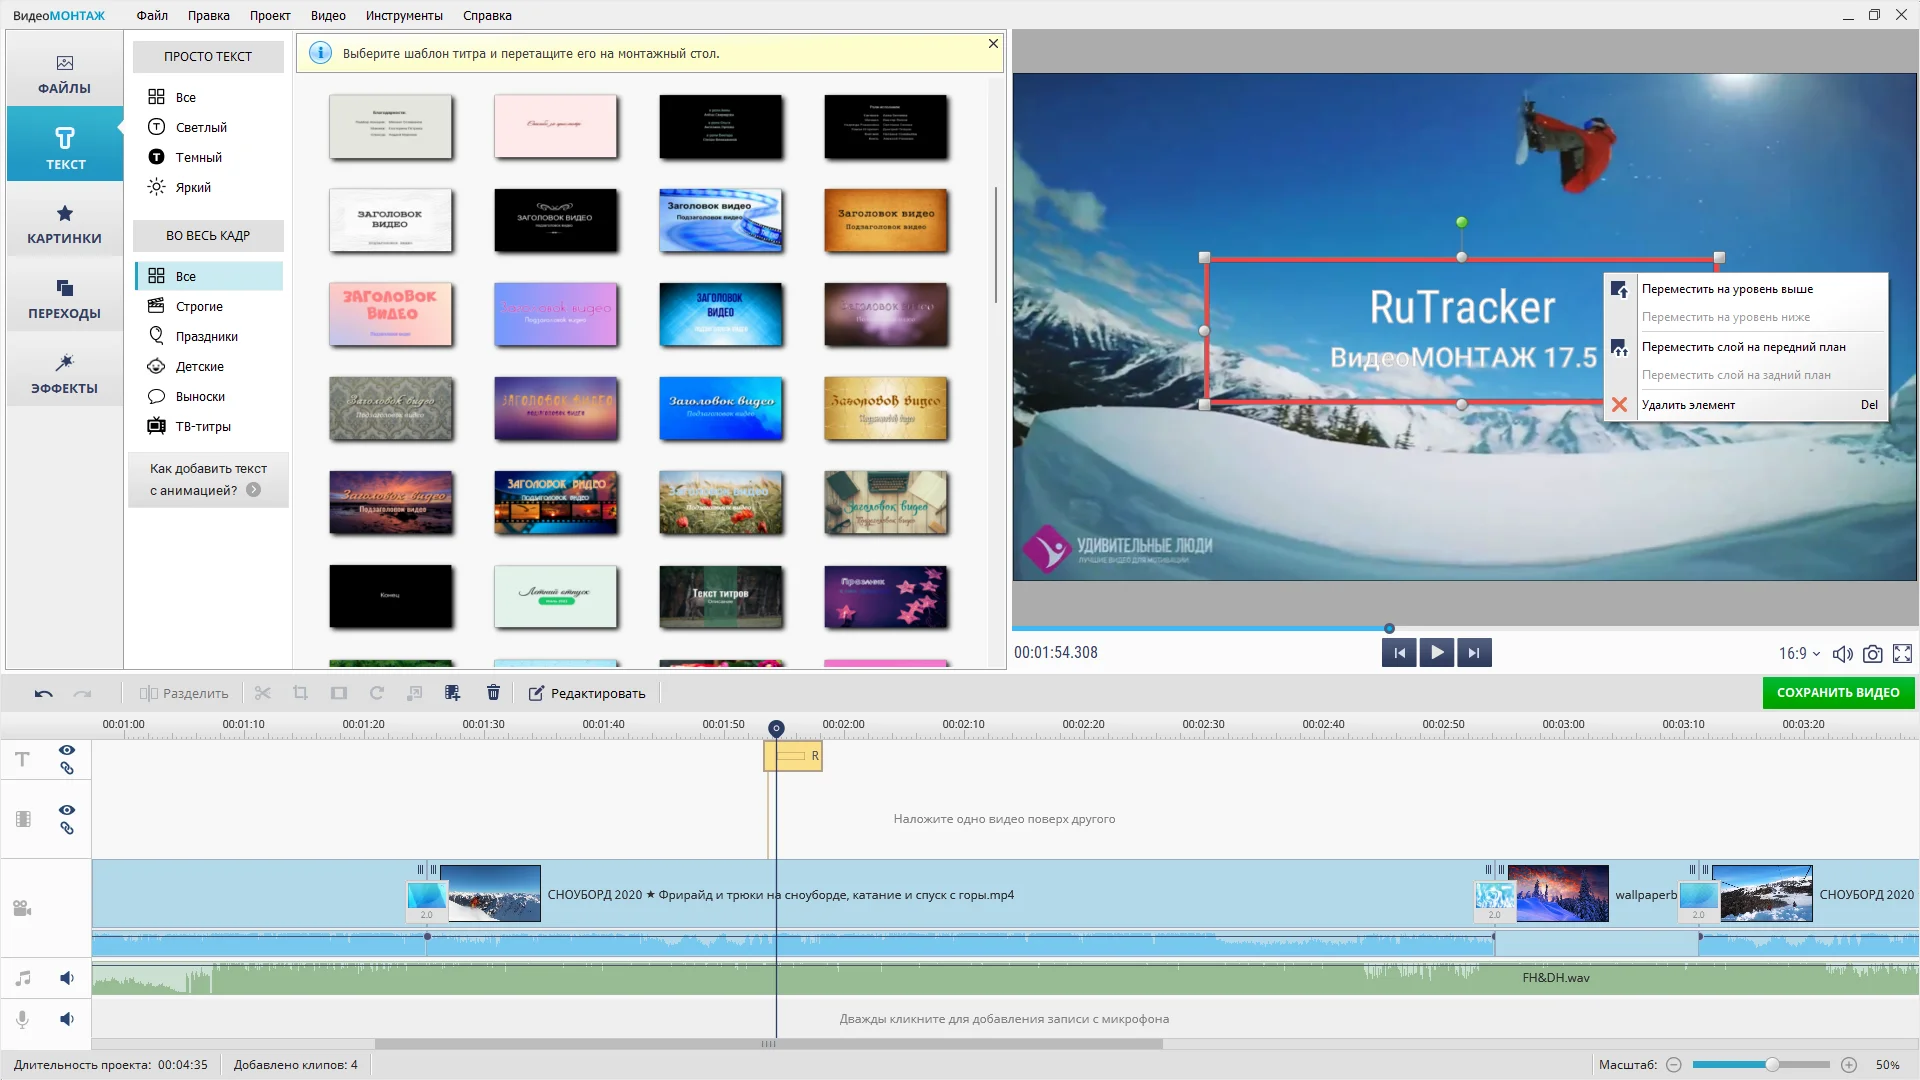The image size is (1920, 1080).
Task: Click the text track T icon
Action: 22,760
